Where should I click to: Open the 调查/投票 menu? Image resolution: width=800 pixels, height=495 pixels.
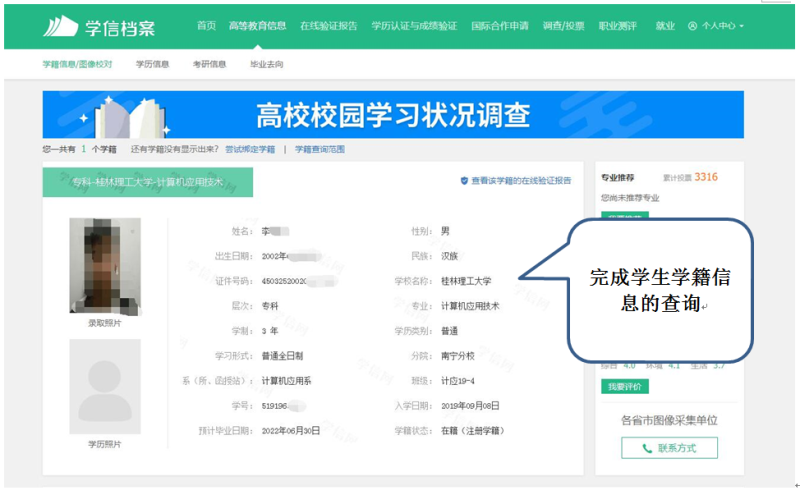pos(563,26)
